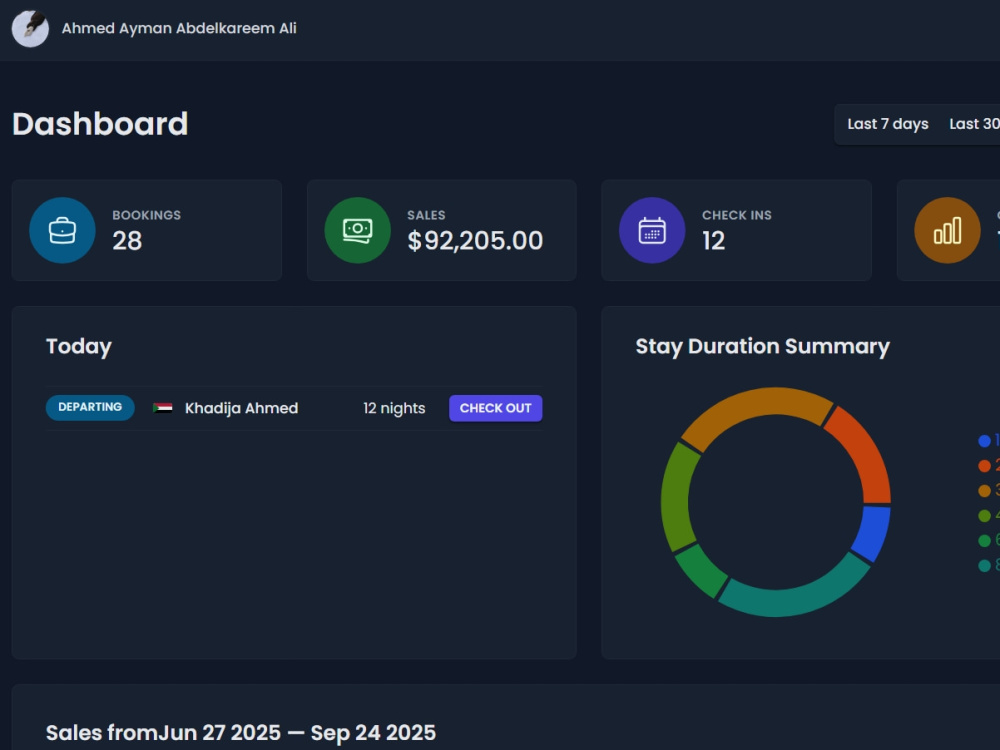This screenshot has height=750, width=1000.
Task: Click guest name Khadija Ahmed
Action: tap(241, 408)
